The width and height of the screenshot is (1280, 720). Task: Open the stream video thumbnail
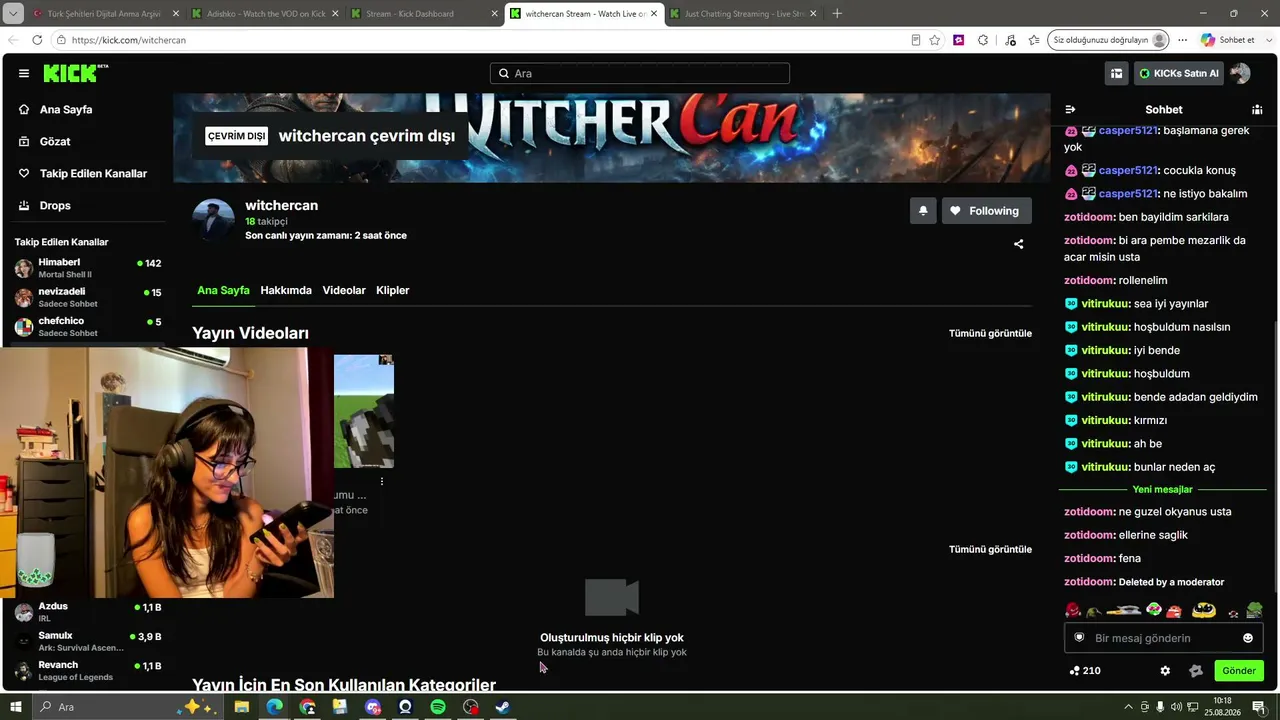point(364,411)
